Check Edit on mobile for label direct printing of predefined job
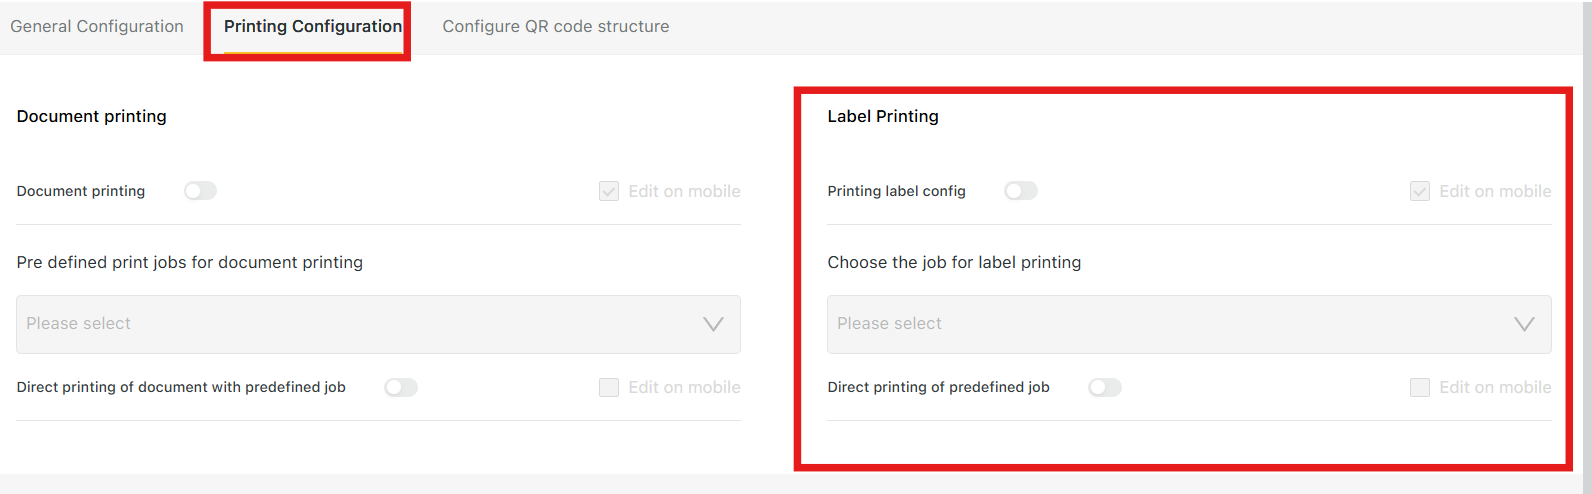The image size is (1592, 494). [x=1420, y=387]
